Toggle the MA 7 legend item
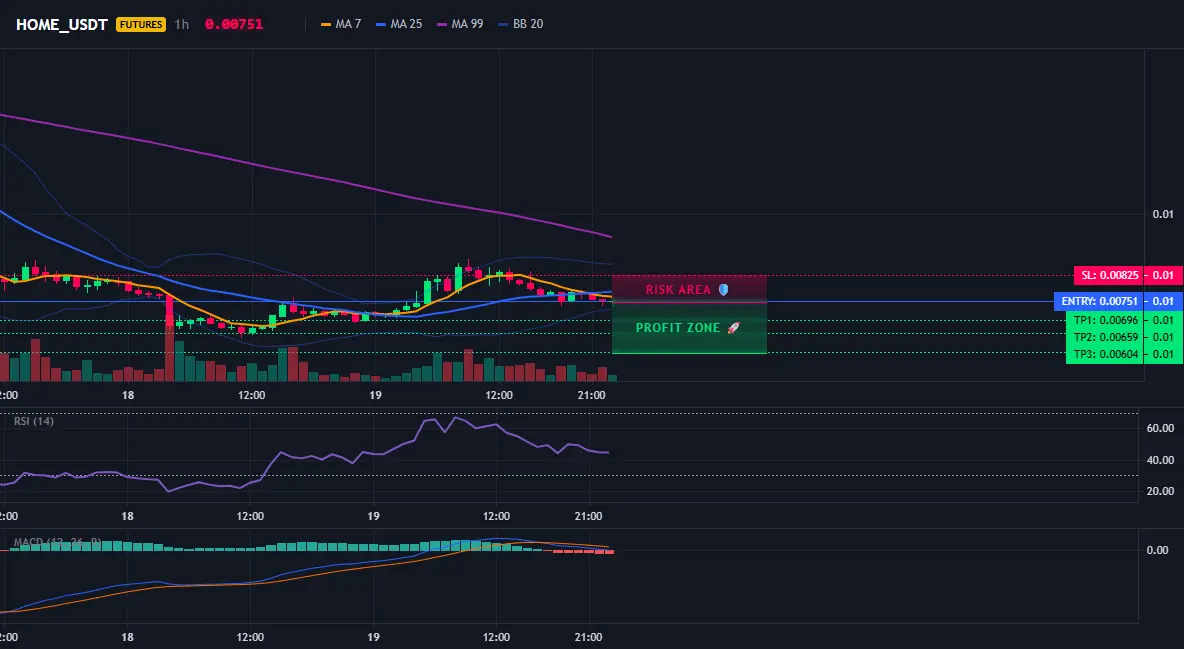This screenshot has width=1184, height=649. (x=341, y=24)
